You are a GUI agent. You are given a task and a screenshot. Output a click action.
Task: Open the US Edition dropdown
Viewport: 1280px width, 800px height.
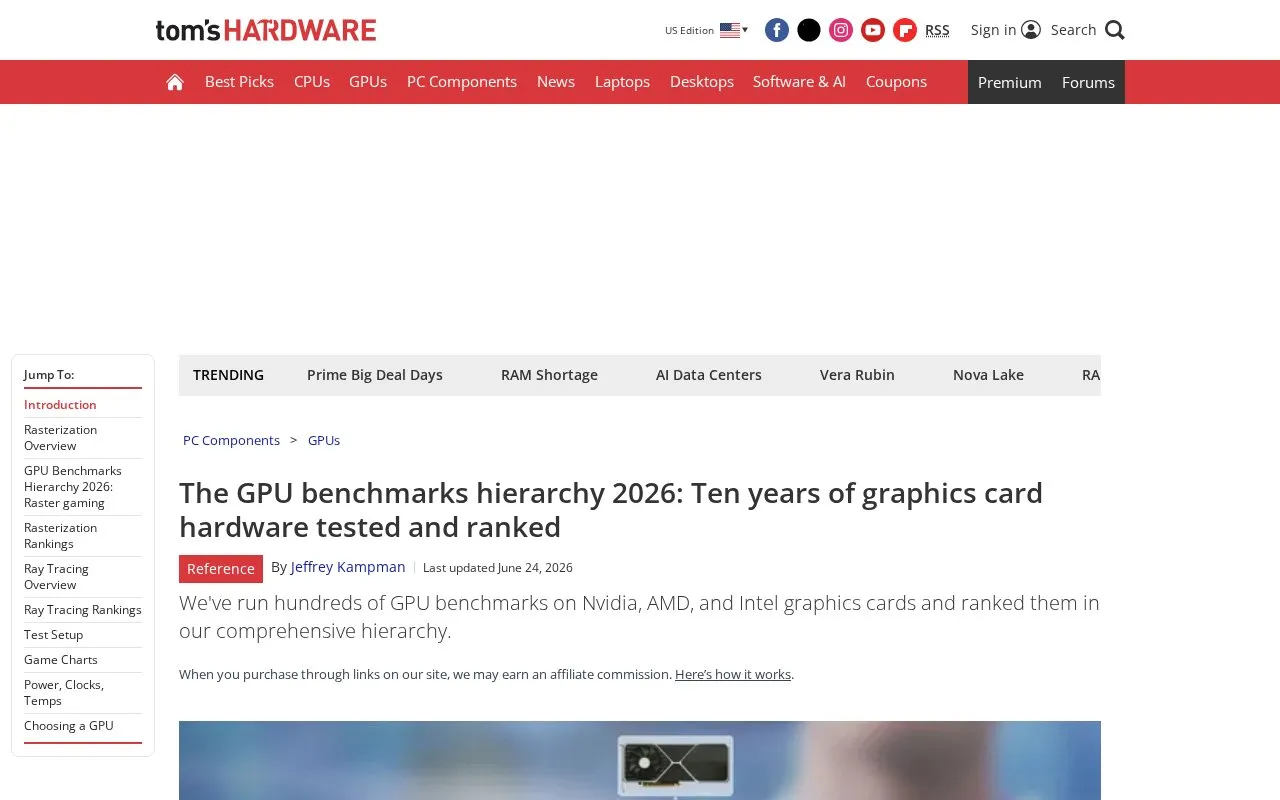point(706,30)
